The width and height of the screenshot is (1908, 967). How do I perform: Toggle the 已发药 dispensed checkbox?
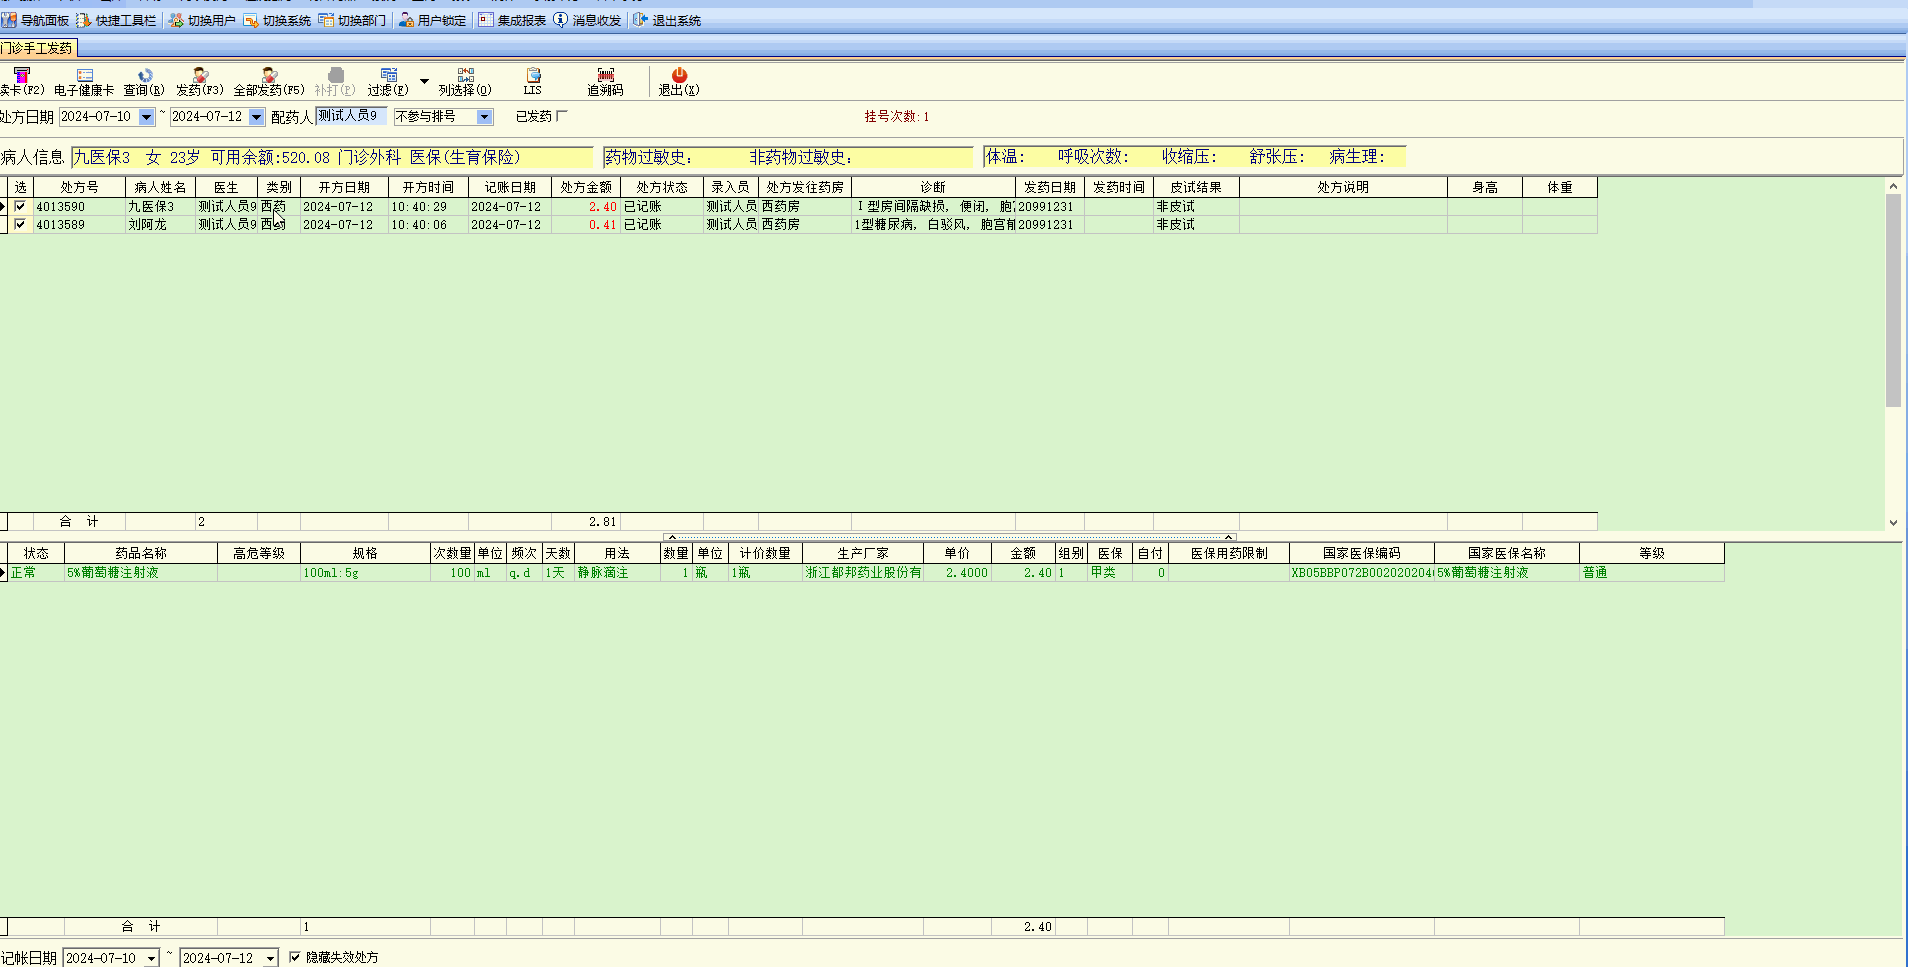(562, 116)
